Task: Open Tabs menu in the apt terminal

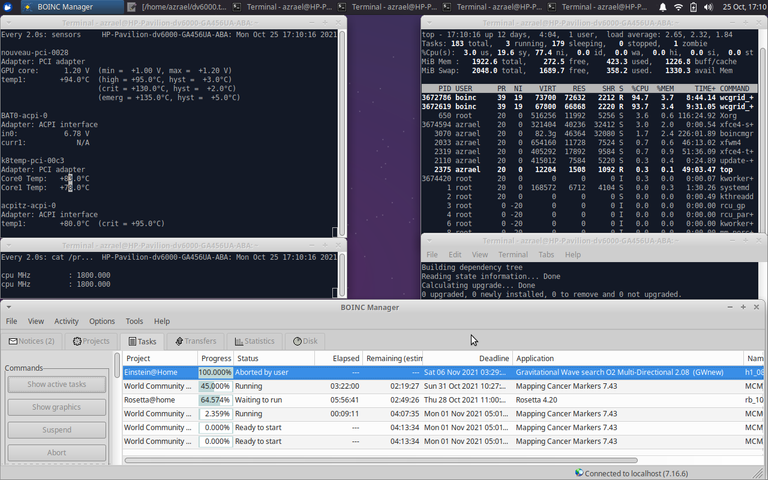Action: pyautogui.click(x=546, y=255)
